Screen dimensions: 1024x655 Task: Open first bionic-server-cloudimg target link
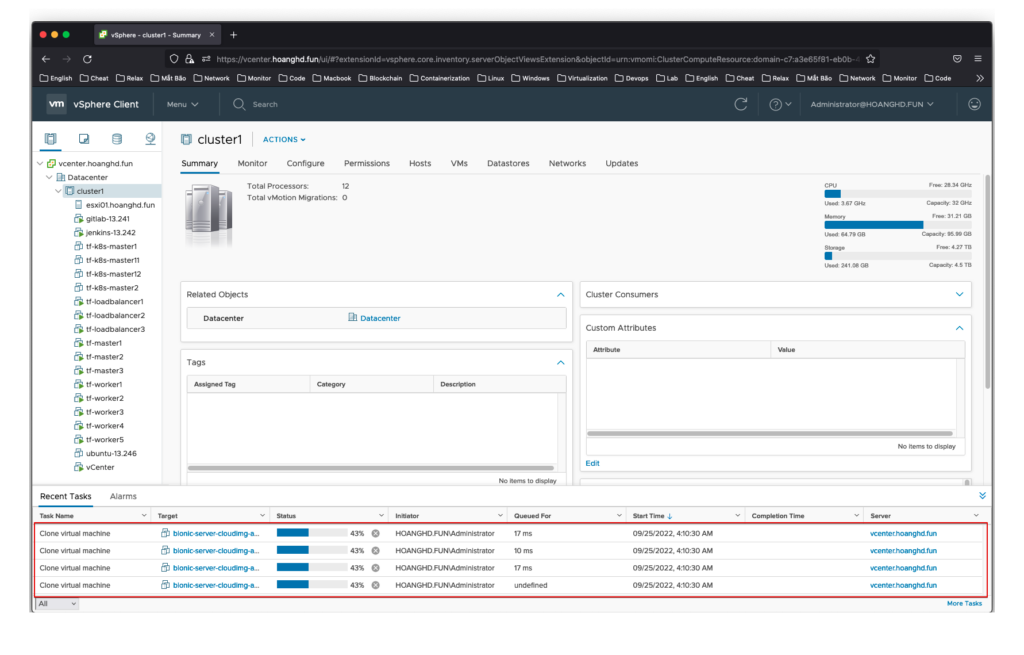click(216, 534)
